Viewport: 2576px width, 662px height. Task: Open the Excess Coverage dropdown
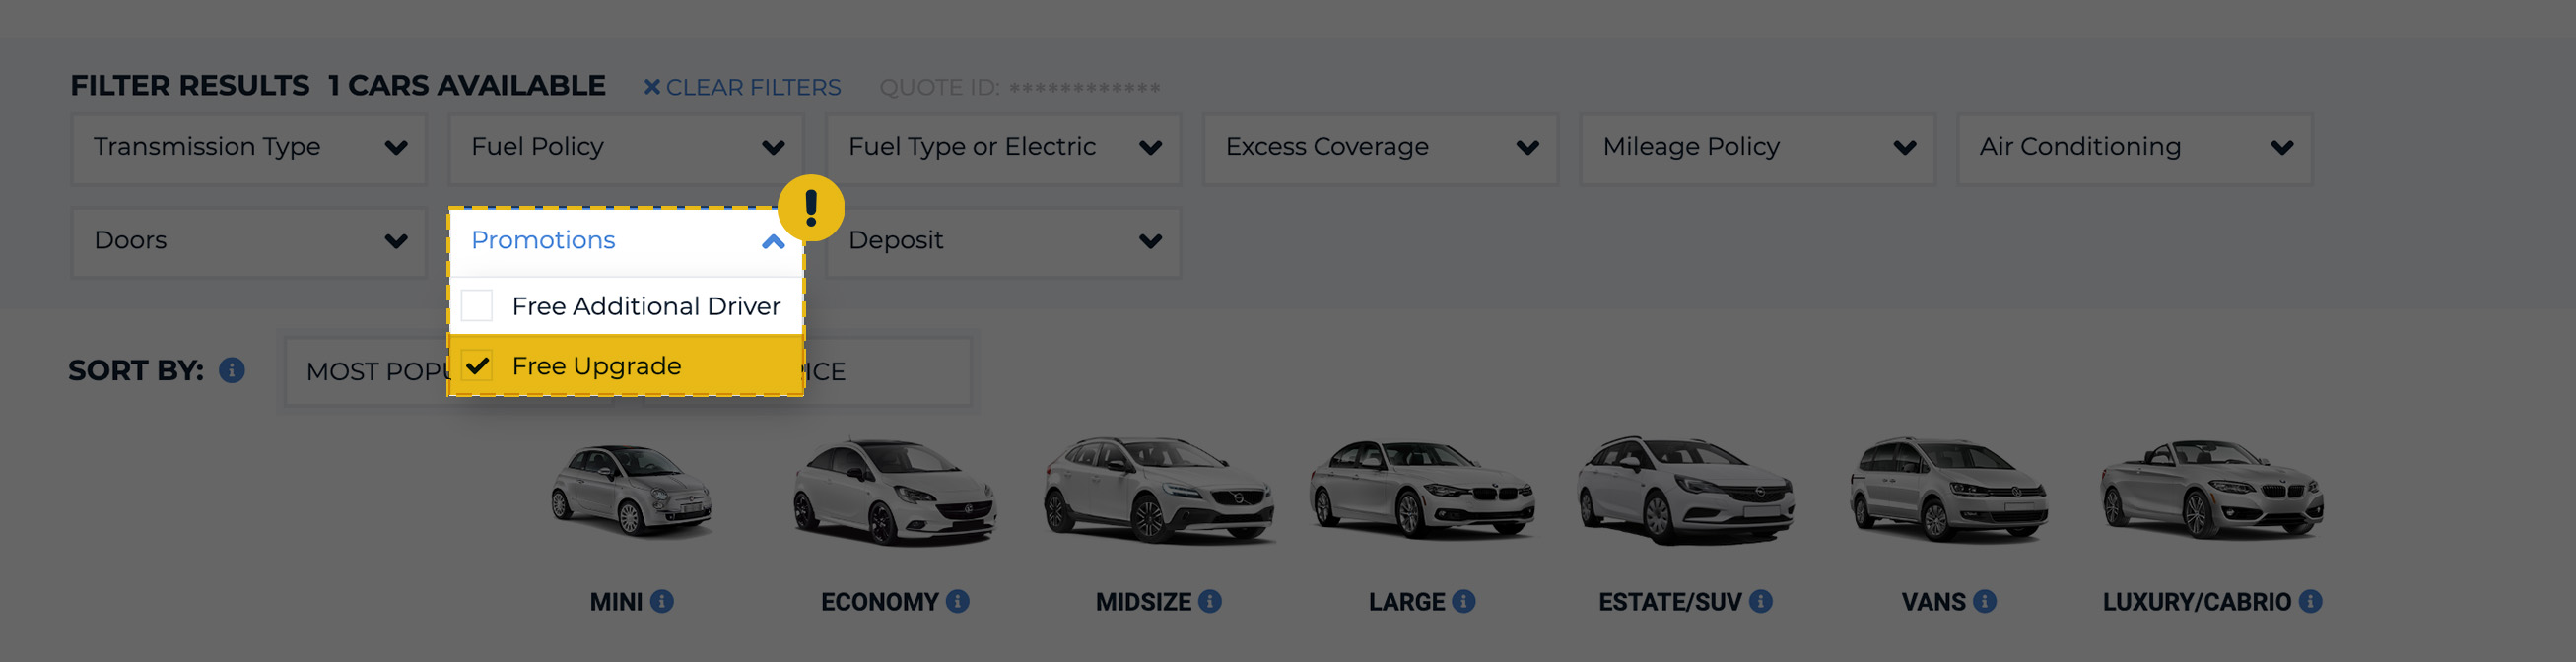point(1380,148)
